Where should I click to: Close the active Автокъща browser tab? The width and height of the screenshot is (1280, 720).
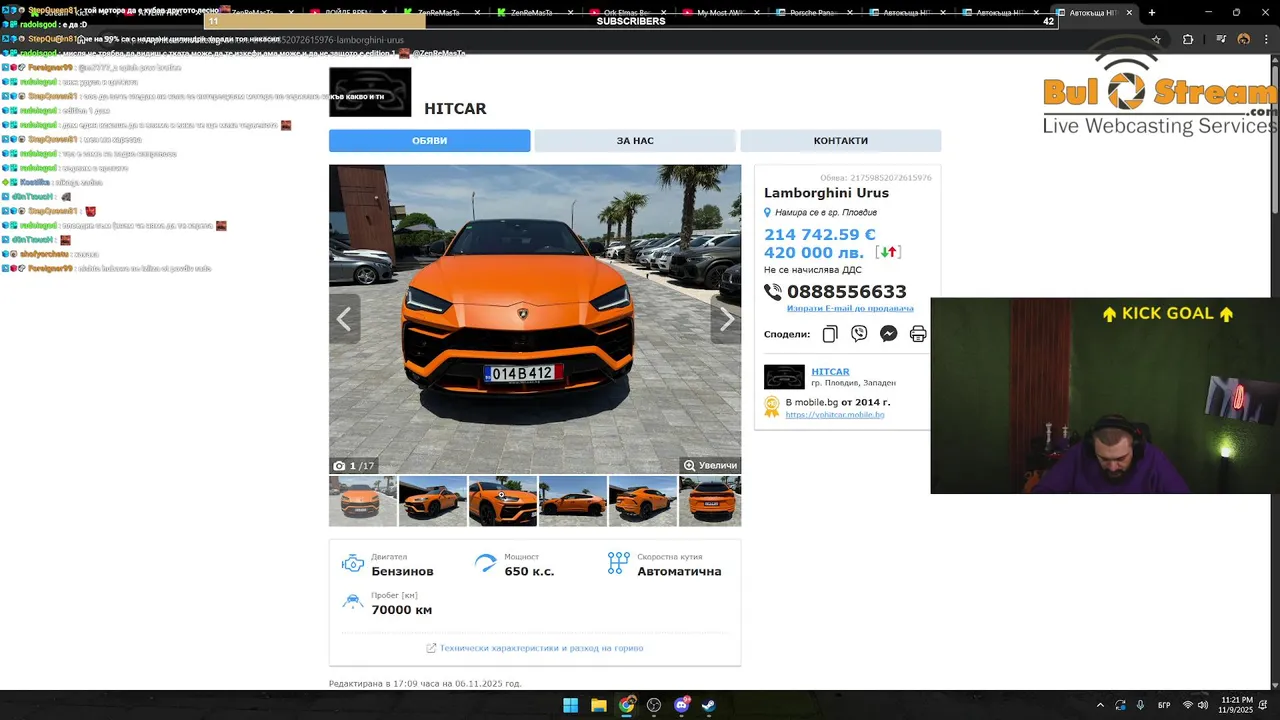1129,13
